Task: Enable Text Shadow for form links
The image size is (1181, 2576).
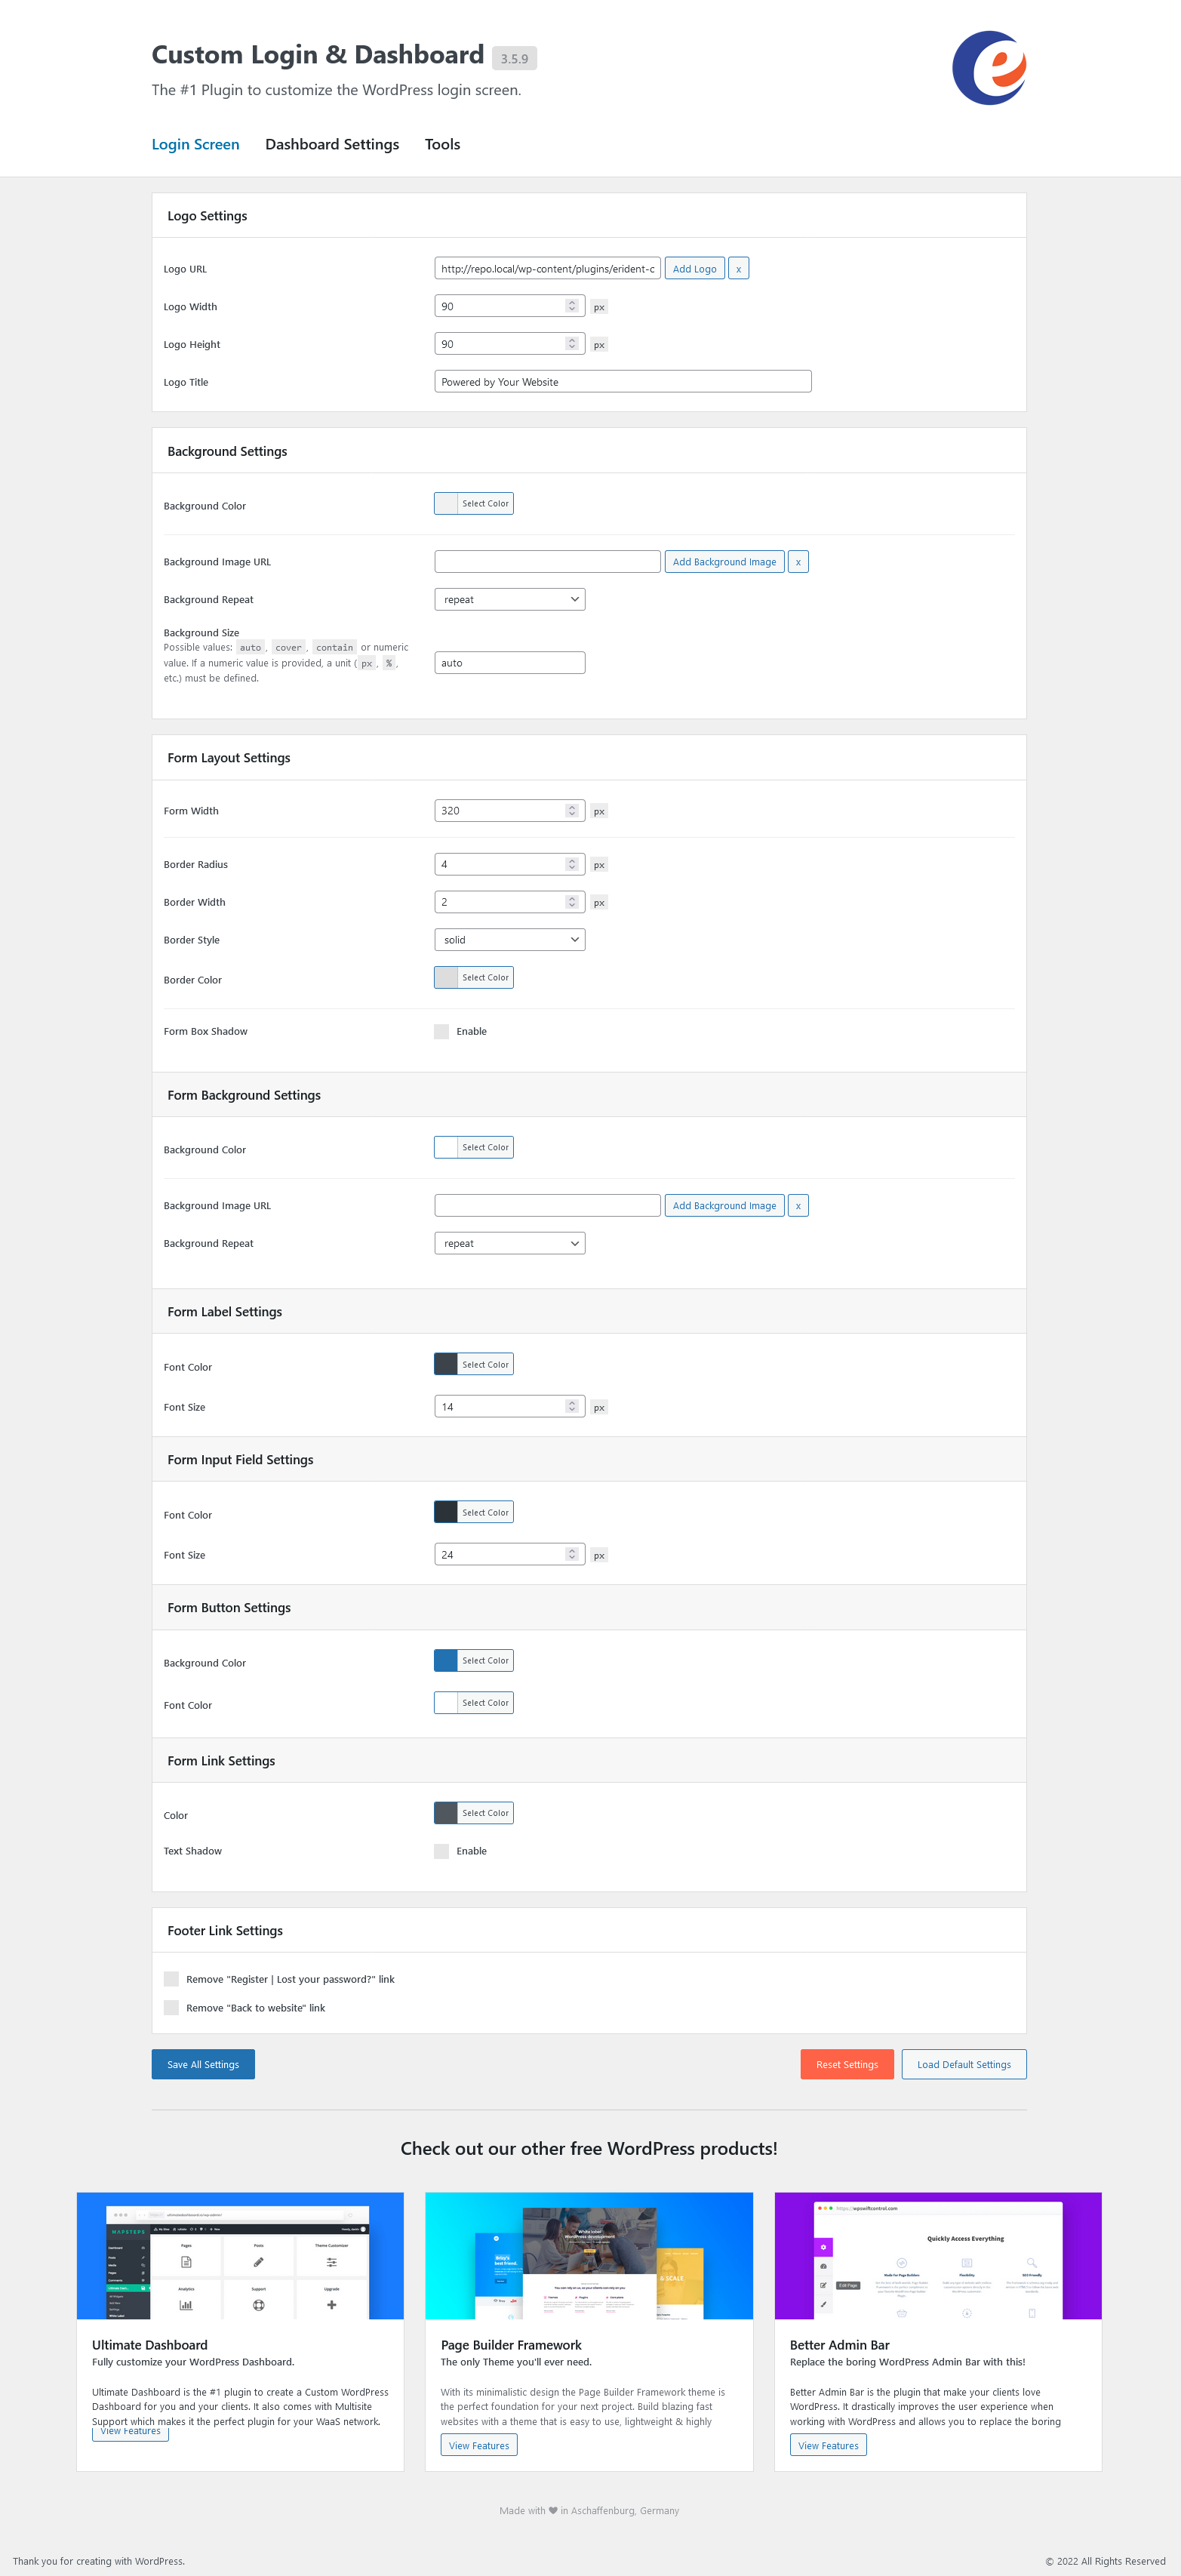Action: (442, 1851)
